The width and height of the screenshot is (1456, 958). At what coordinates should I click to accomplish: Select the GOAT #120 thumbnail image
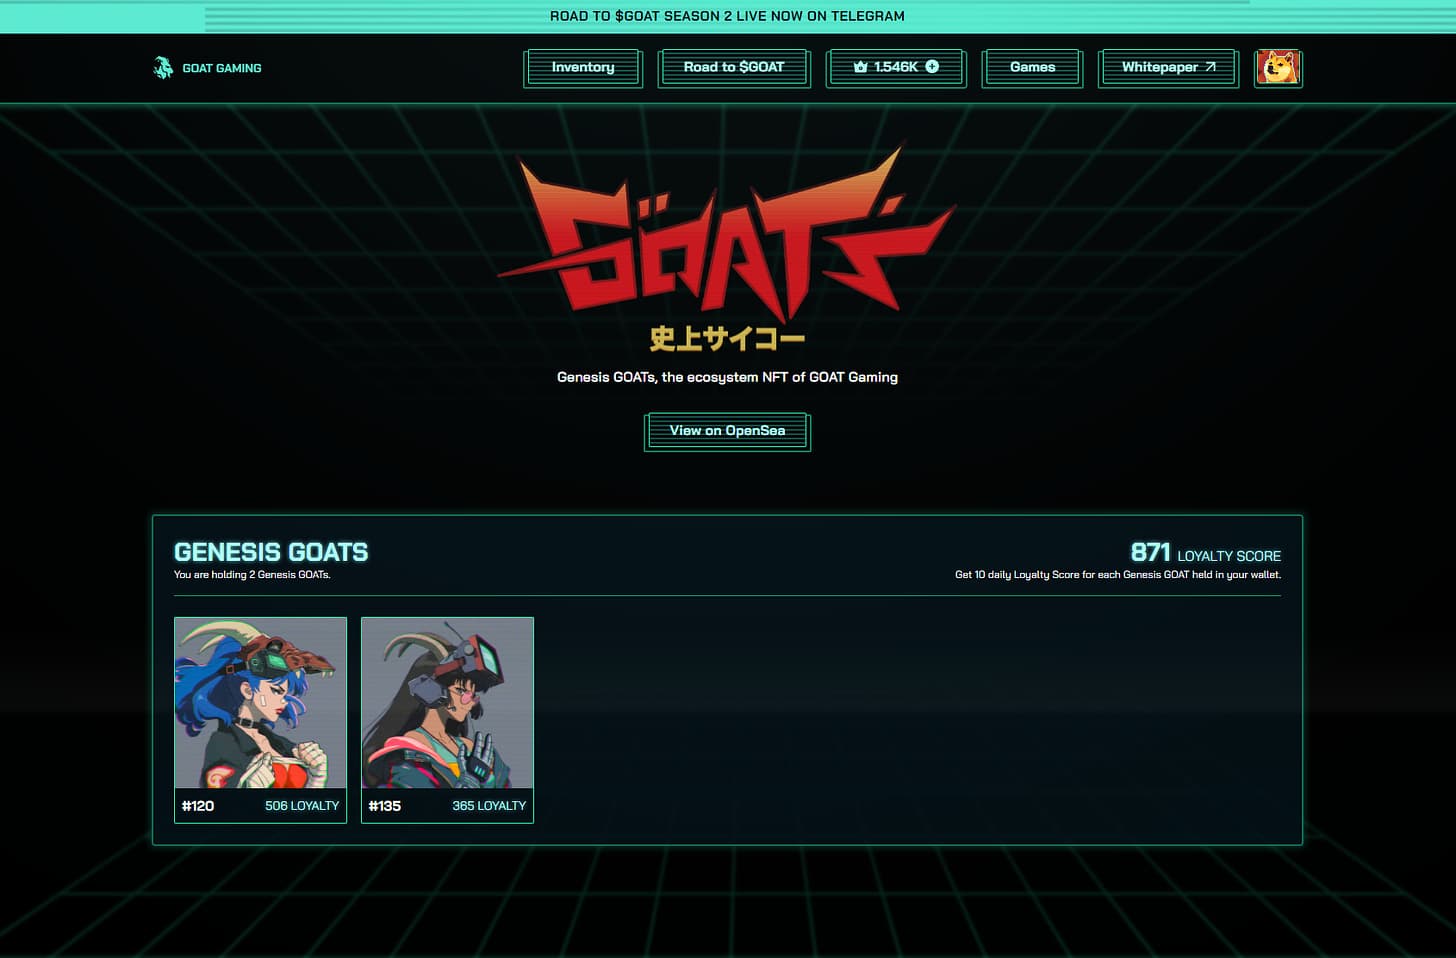pos(260,703)
